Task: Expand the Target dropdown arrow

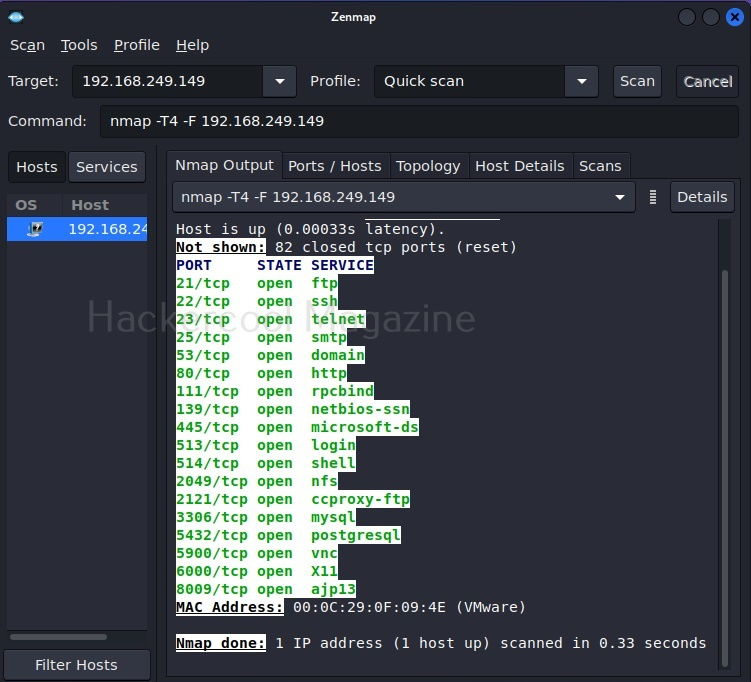Action: 280,81
